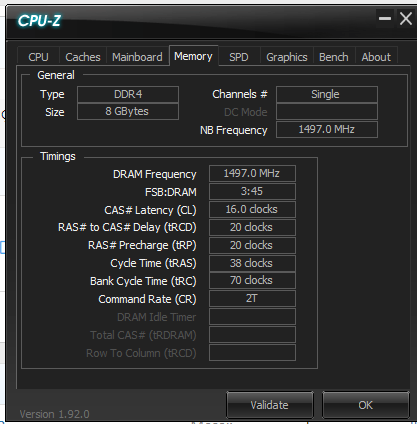Click the DRAM Frequency value field
Screen dimensions: 417x424
(x=252, y=173)
